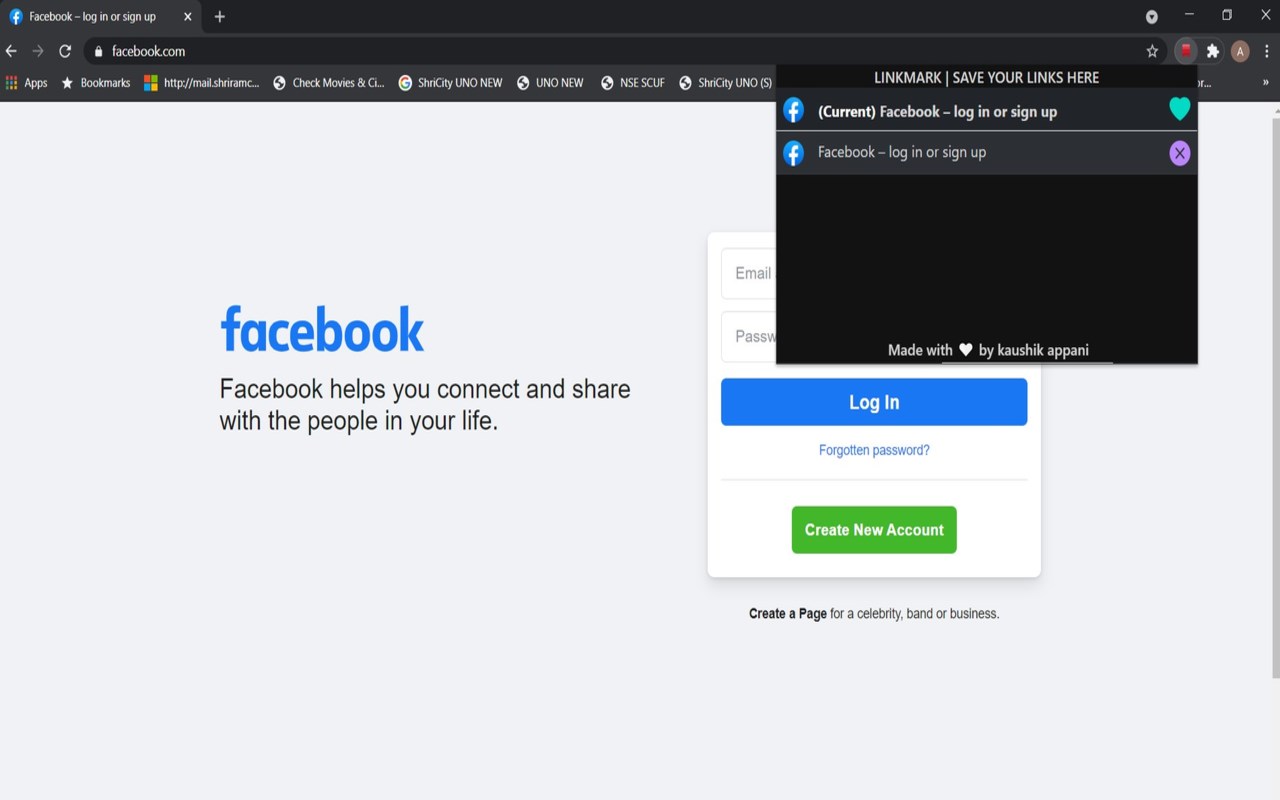This screenshot has height=800, width=1280.
Task: Open the mail.shriramc bookmark
Action: point(201,83)
